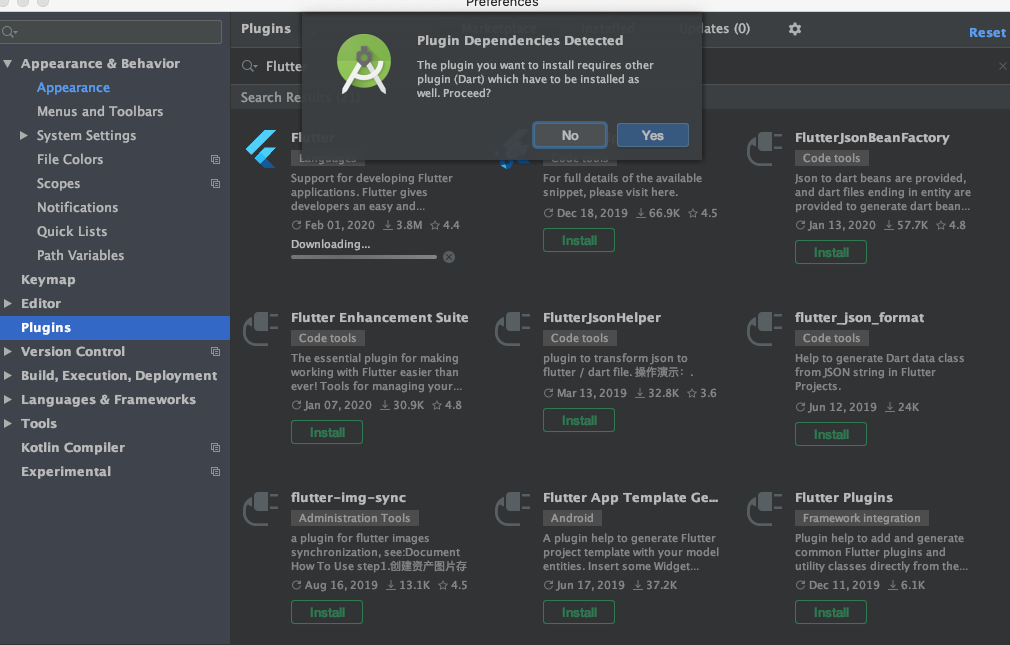Select Appearance in the settings tree
Image resolution: width=1010 pixels, height=645 pixels.
[73, 88]
